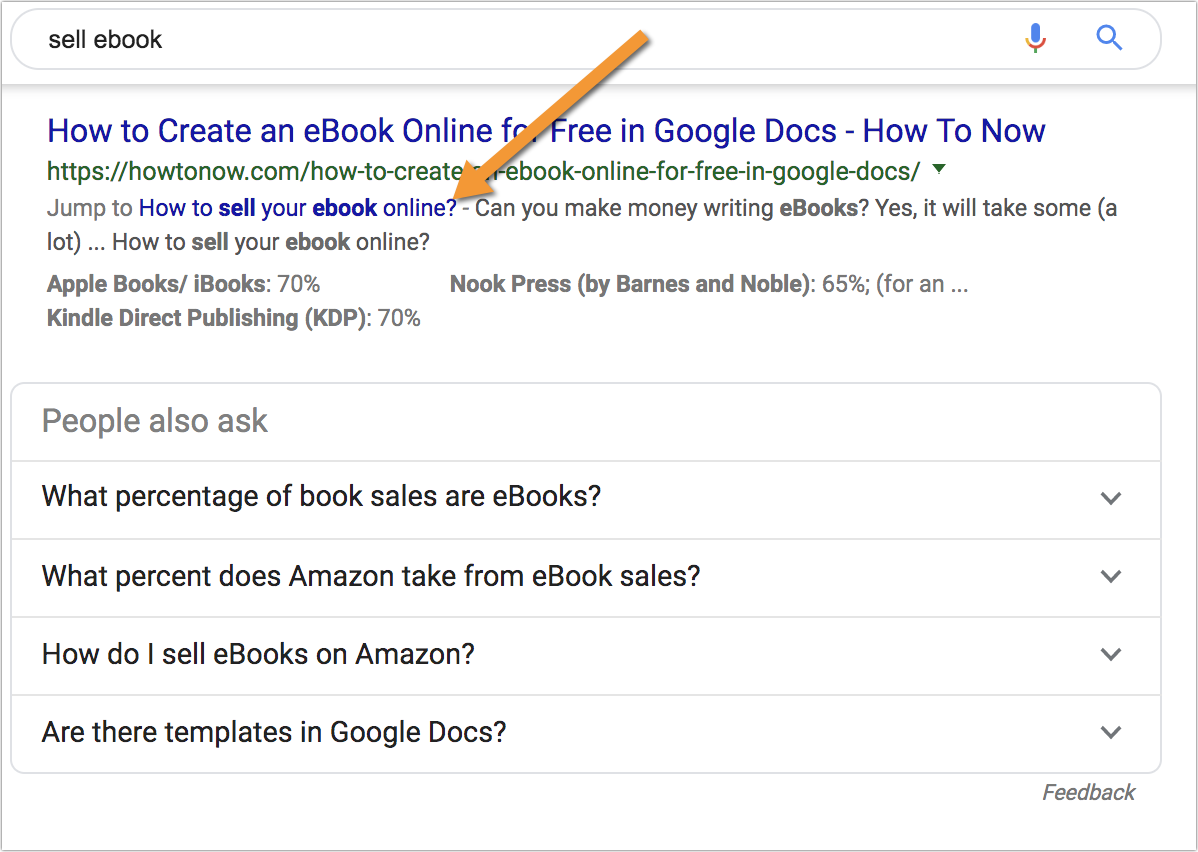Screen dimensions: 1198x852
Task: Open the small dropdown arrow beside the result URL
Action: pyautogui.click(x=938, y=169)
